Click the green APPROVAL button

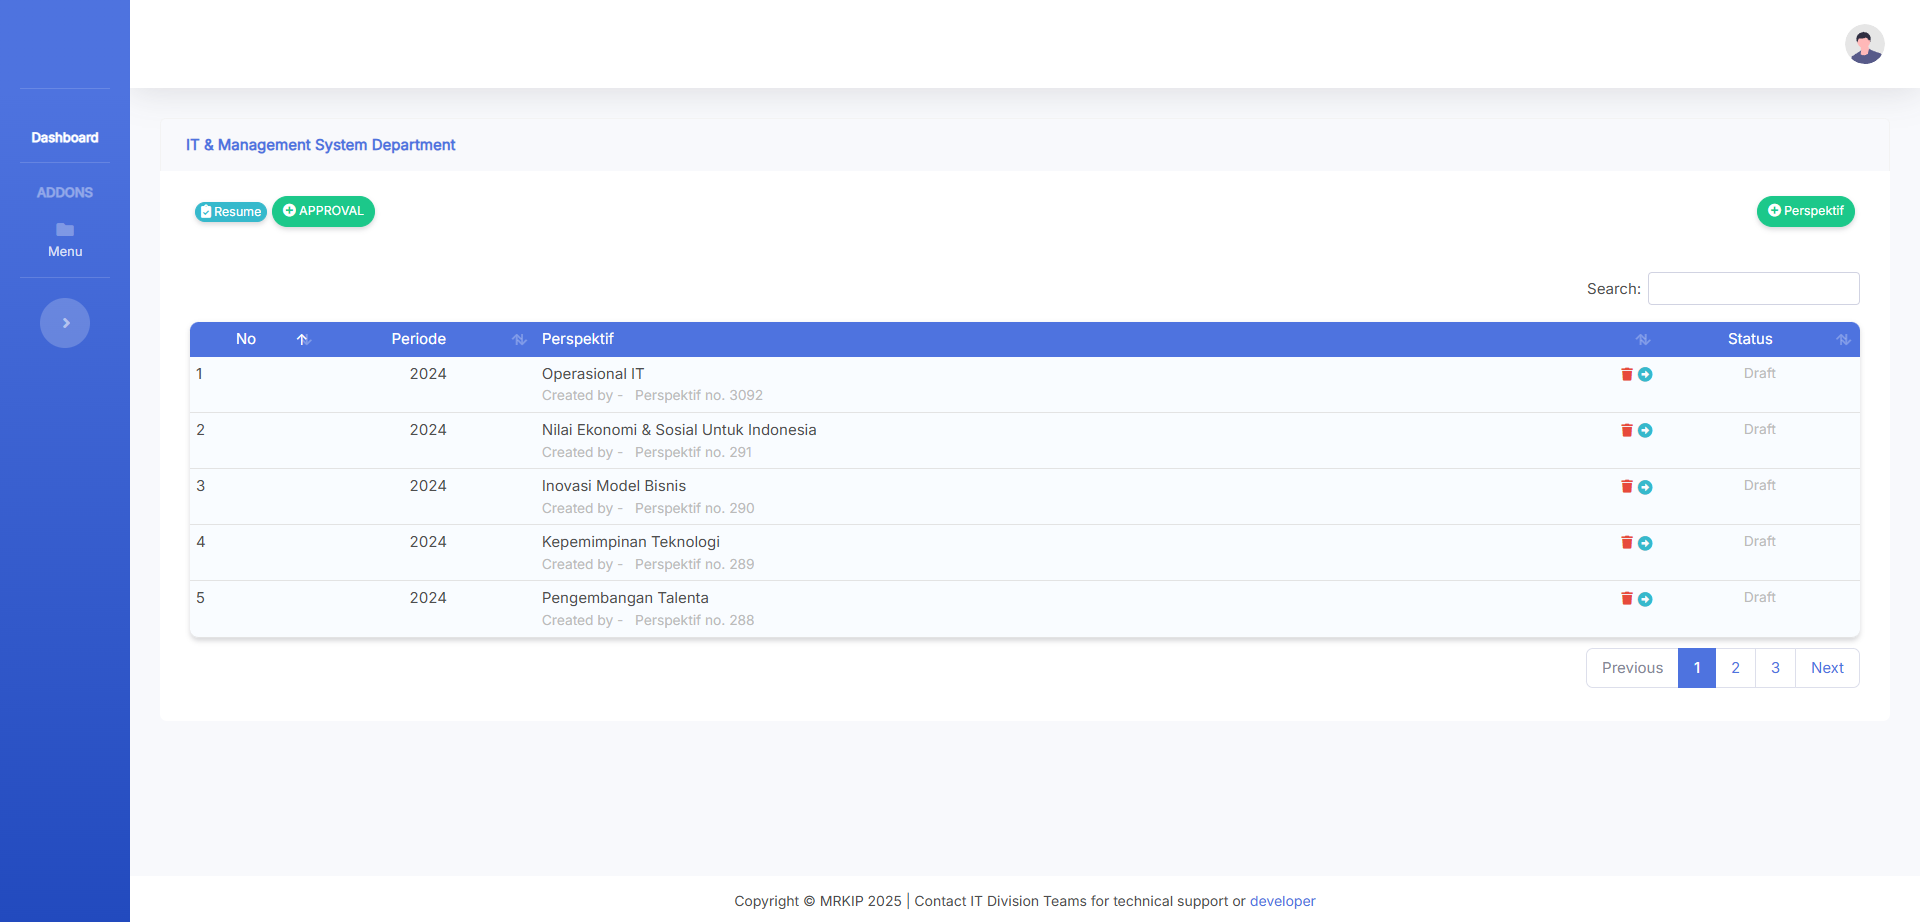pyautogui.click(x=323, y=211)
